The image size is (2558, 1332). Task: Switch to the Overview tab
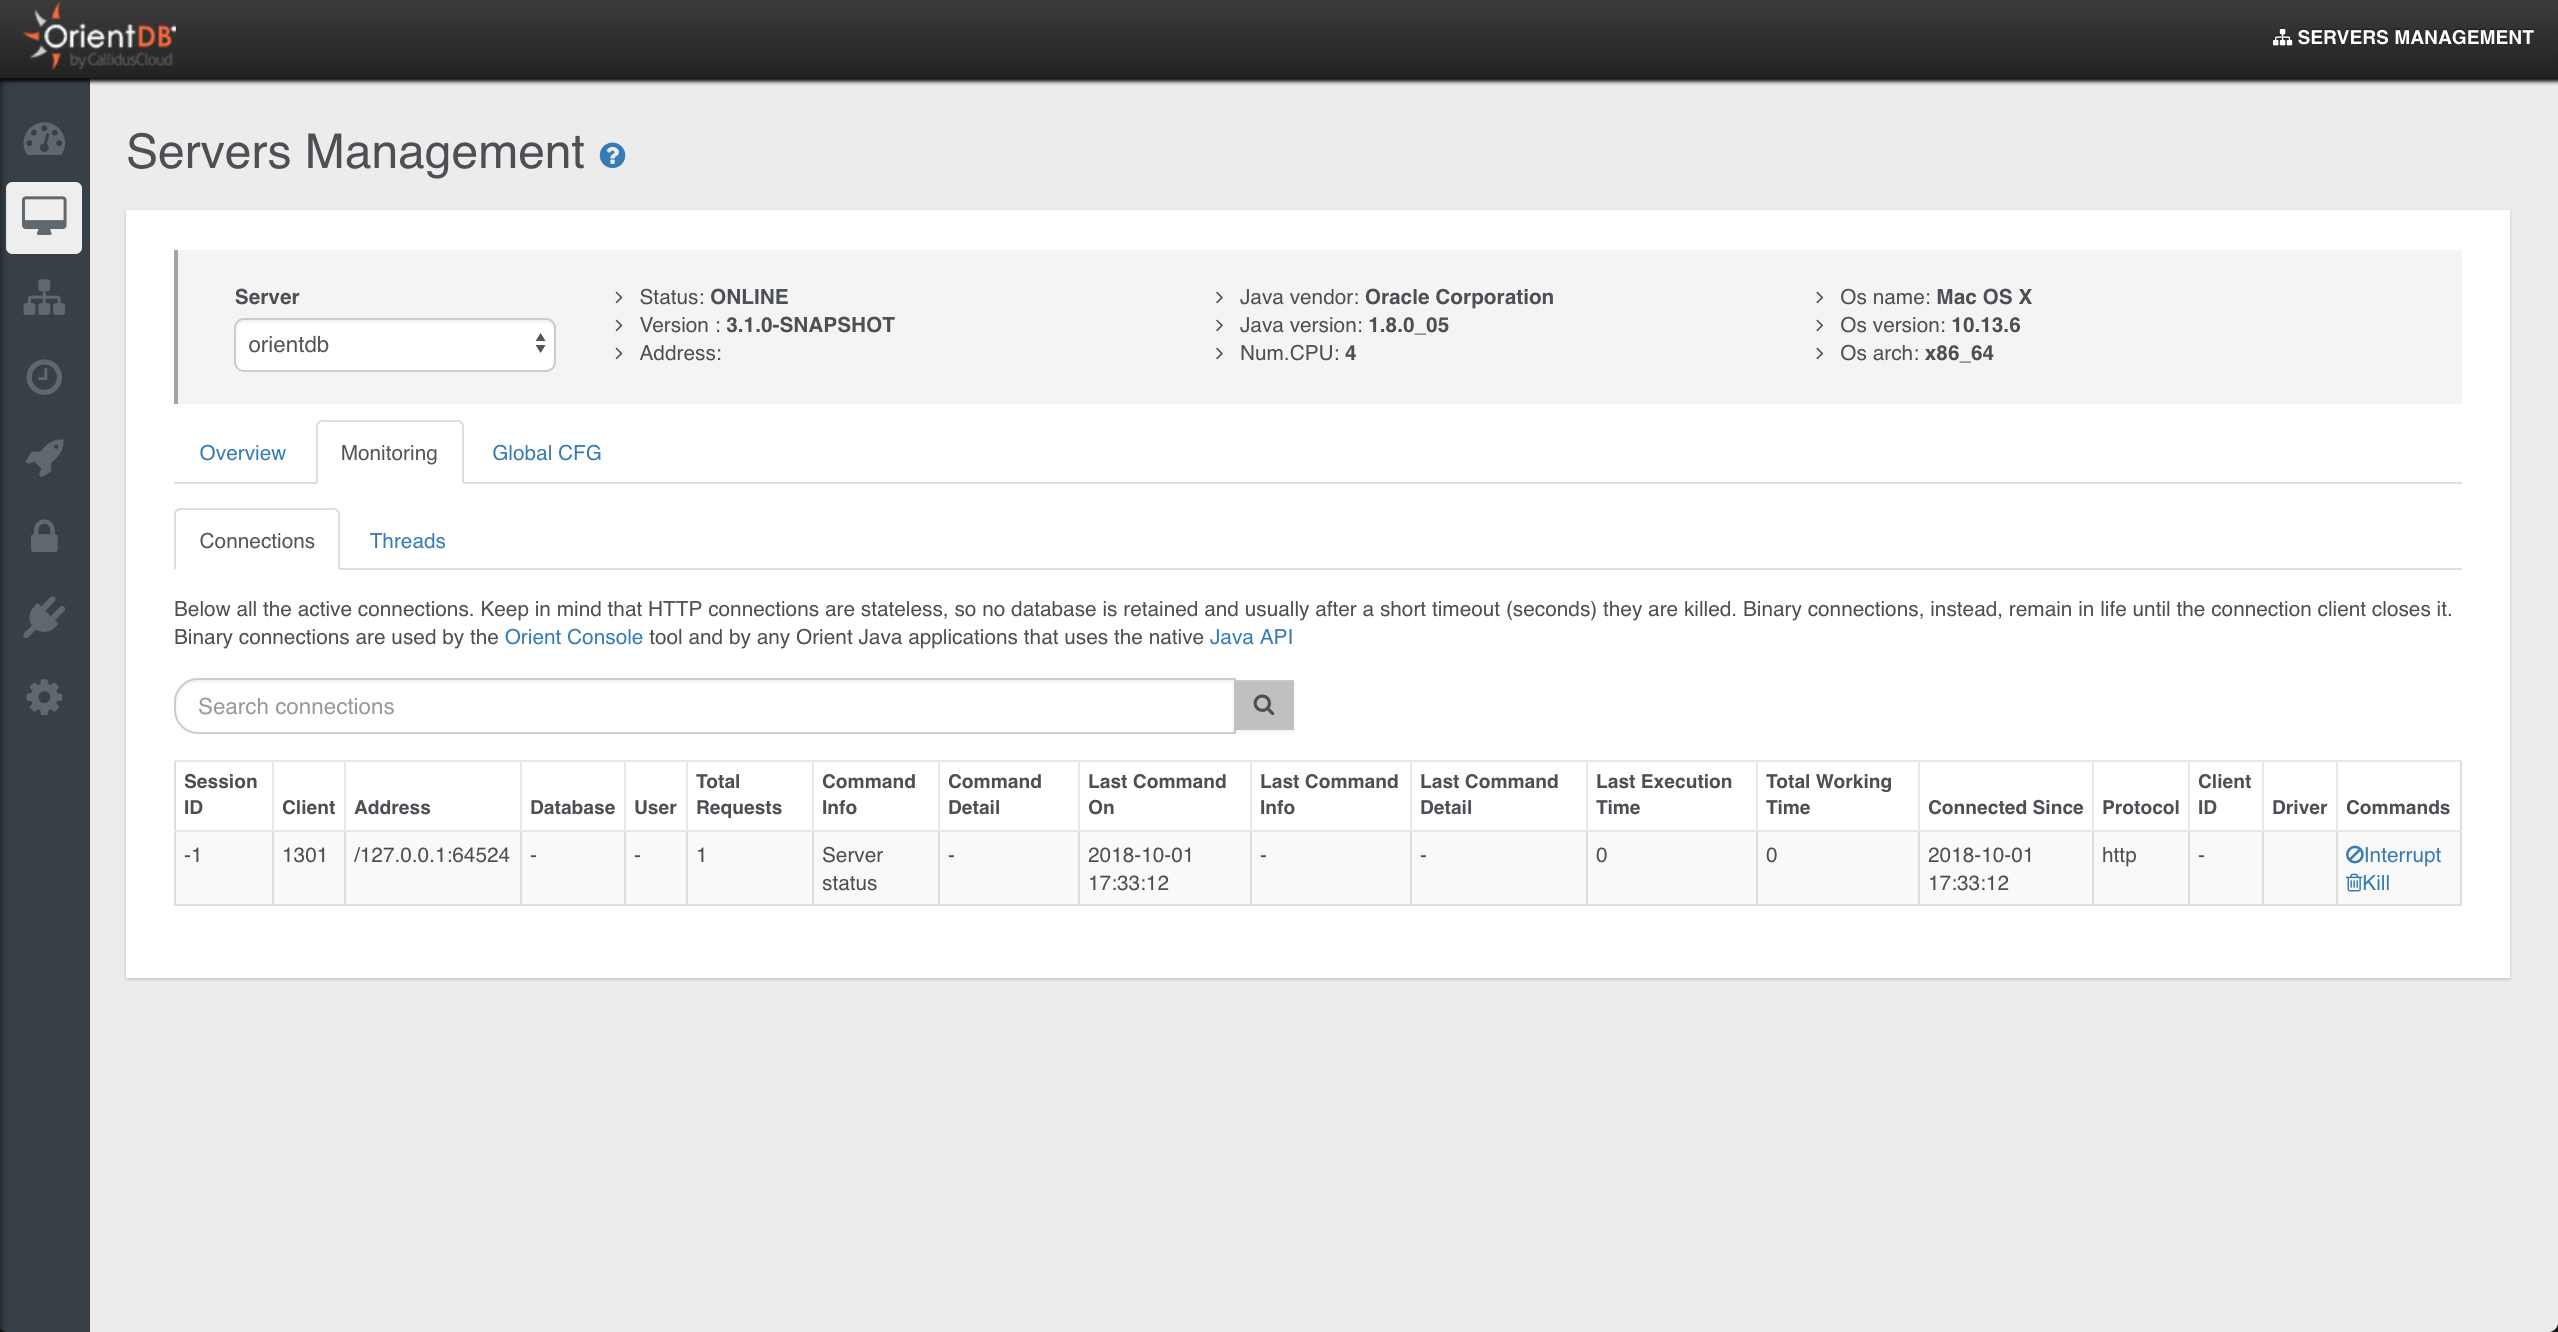click(x=242, y=453)
